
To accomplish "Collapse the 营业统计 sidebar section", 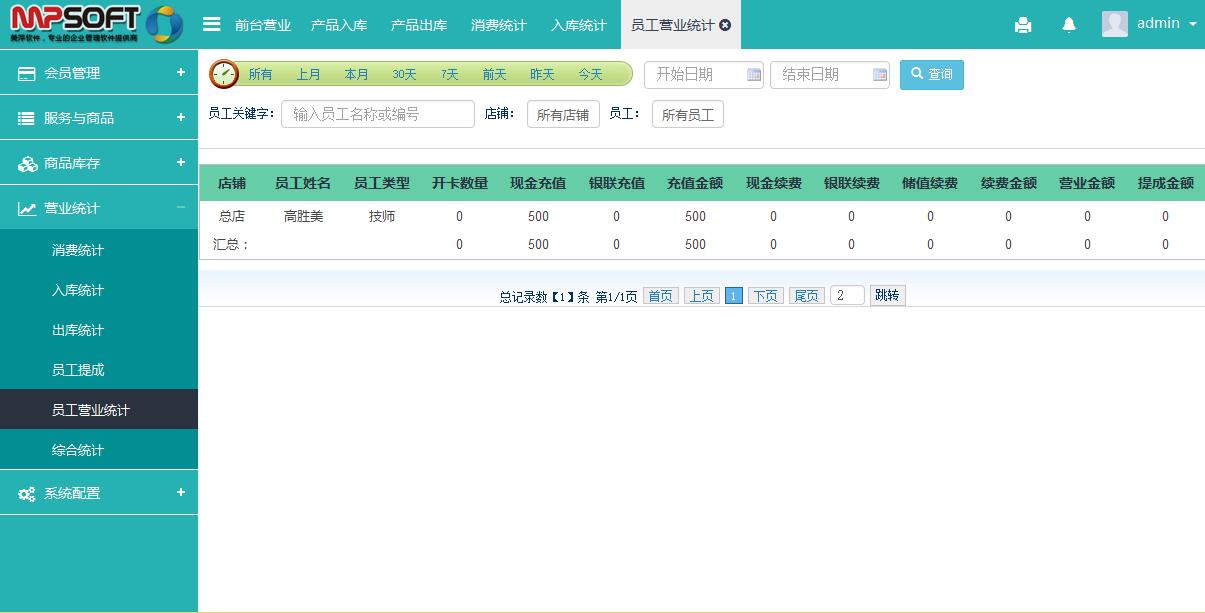I will [x=99, y=208].
